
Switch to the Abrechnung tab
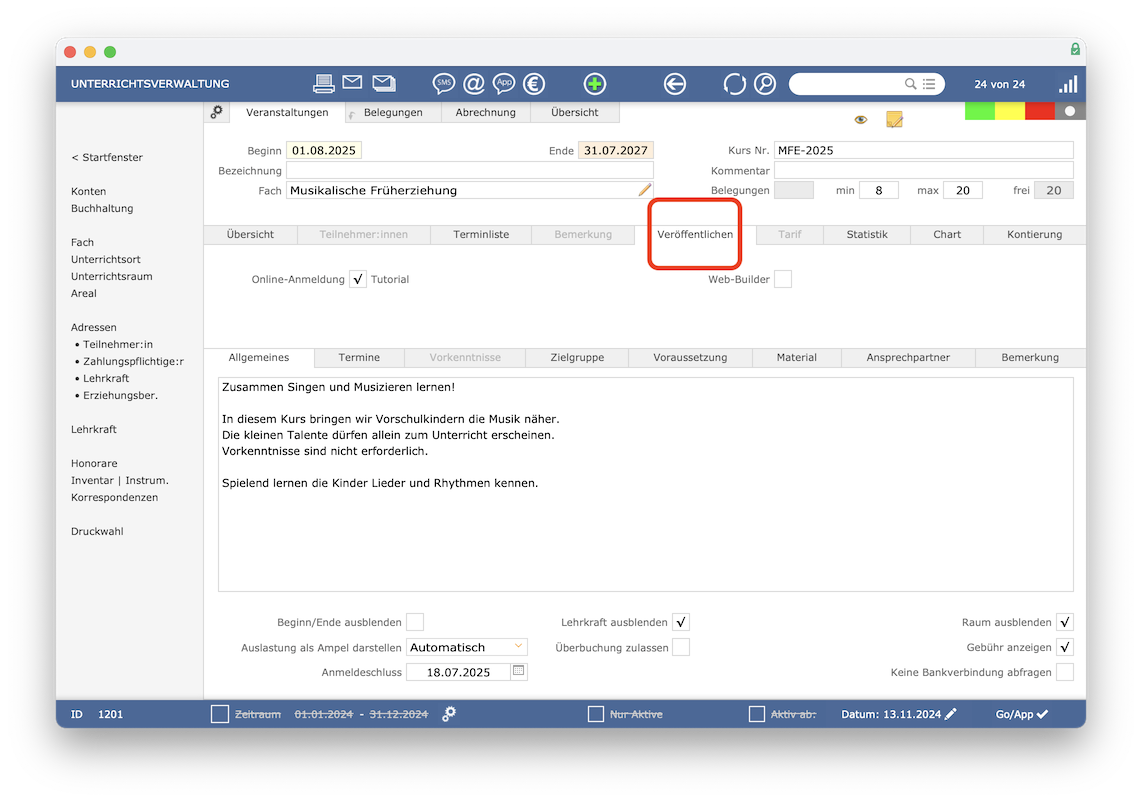point(486,112)
